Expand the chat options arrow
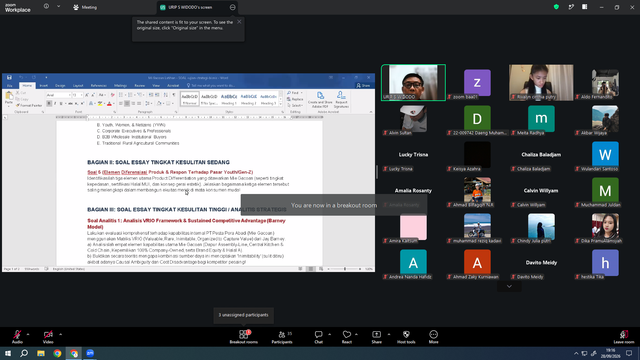The height and width of the screenshot is (360, 640). [329, 334]
